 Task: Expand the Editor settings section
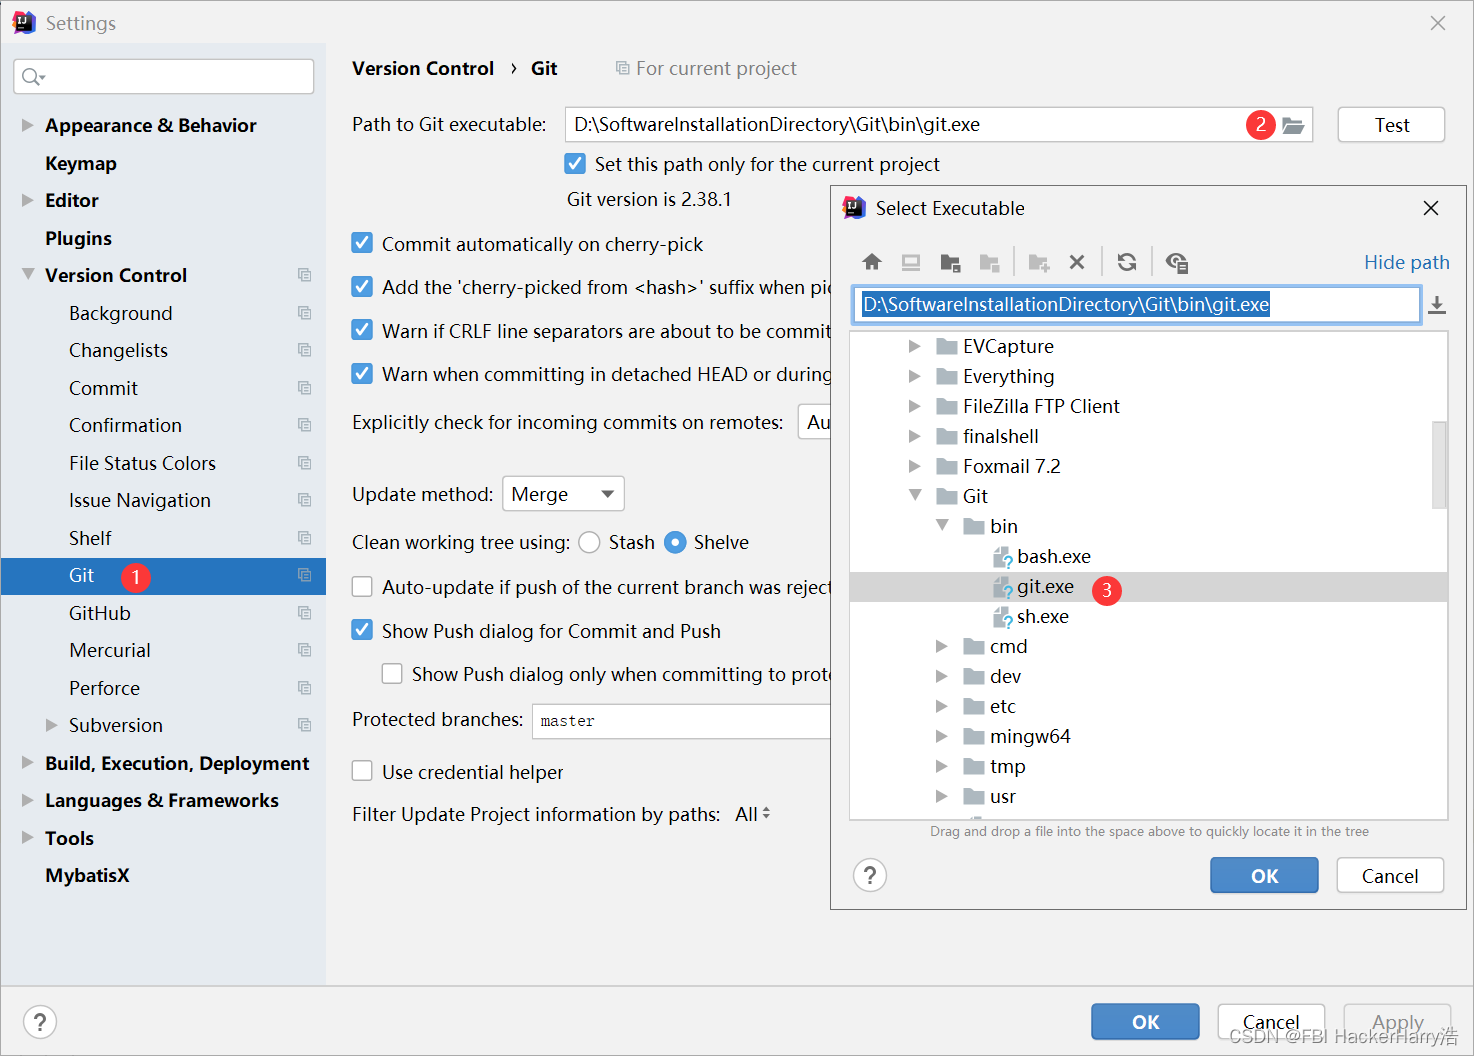(x=27, y=200)
